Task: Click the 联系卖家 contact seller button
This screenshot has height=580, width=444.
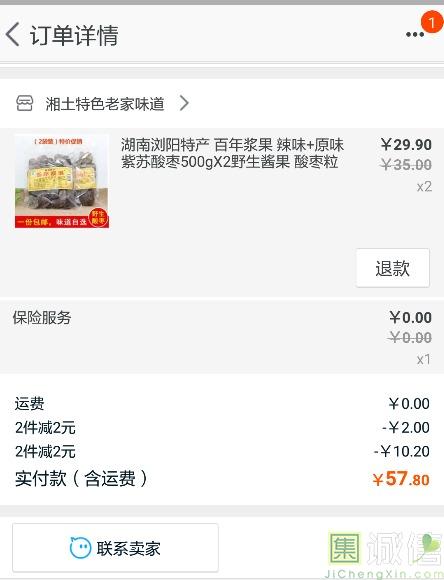Action: pyautogui.click(x=115, y=548)
